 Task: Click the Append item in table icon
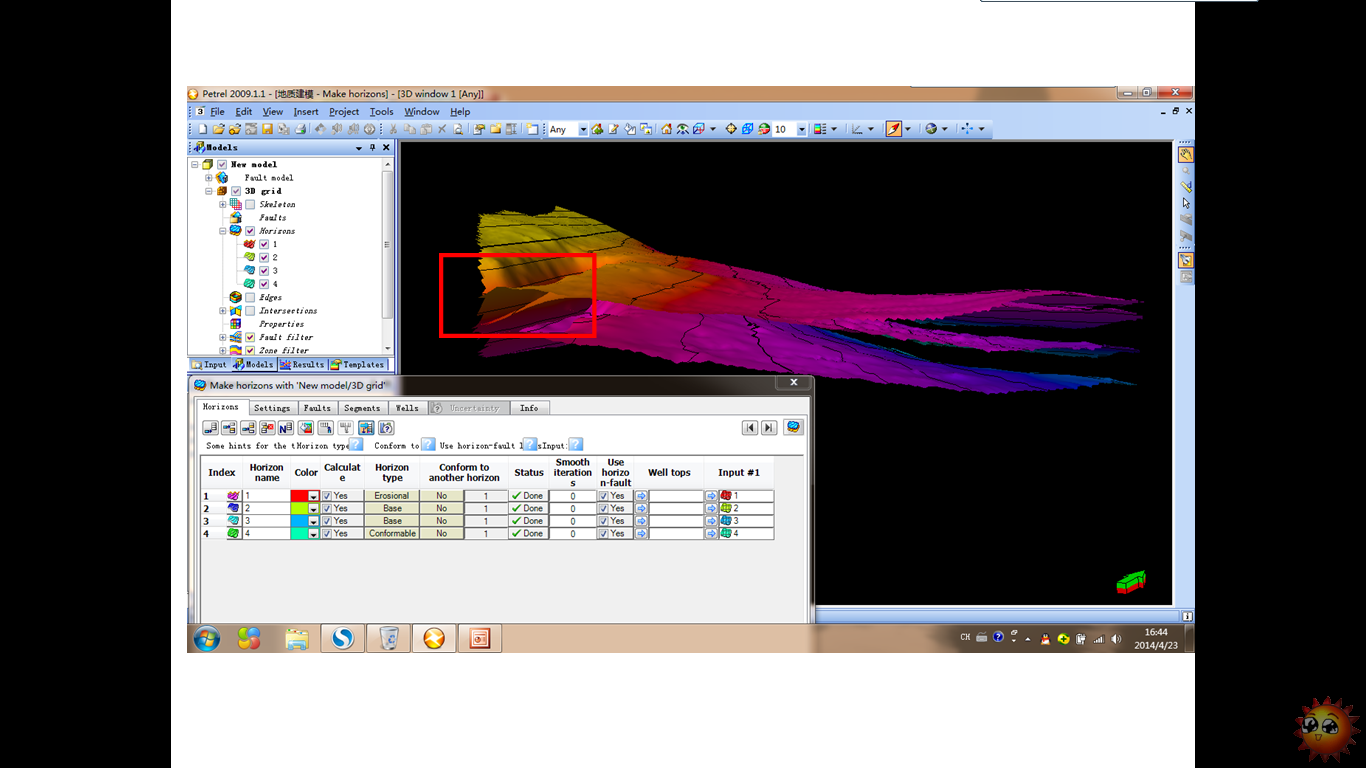[210, 428]
